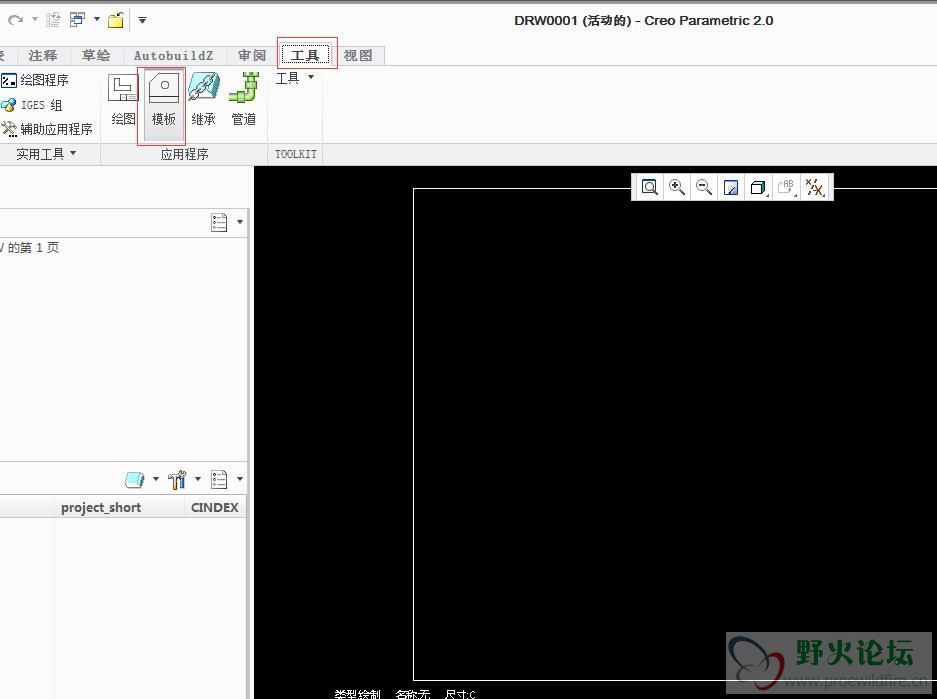
Task: Click the 辅助应用程序 wrench icon
Action: coord(9,129)
